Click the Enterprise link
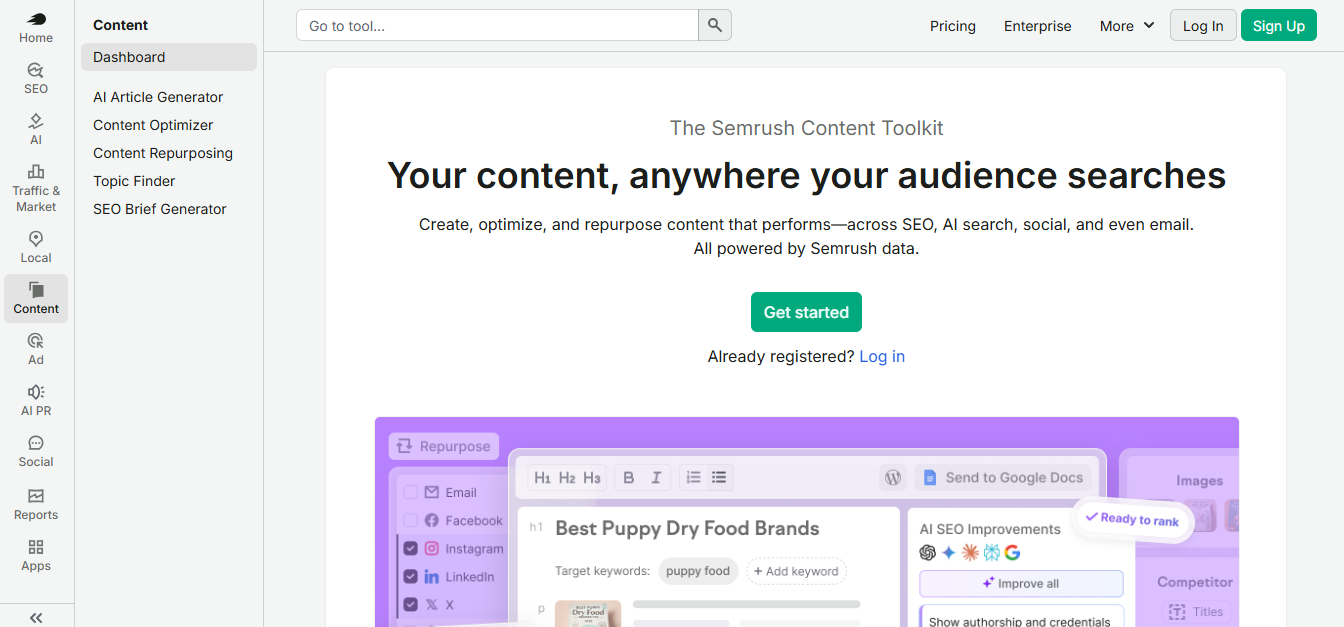Image resolution: width=1344 pixels, height=627 pixels. click(x=1038, y=26)
